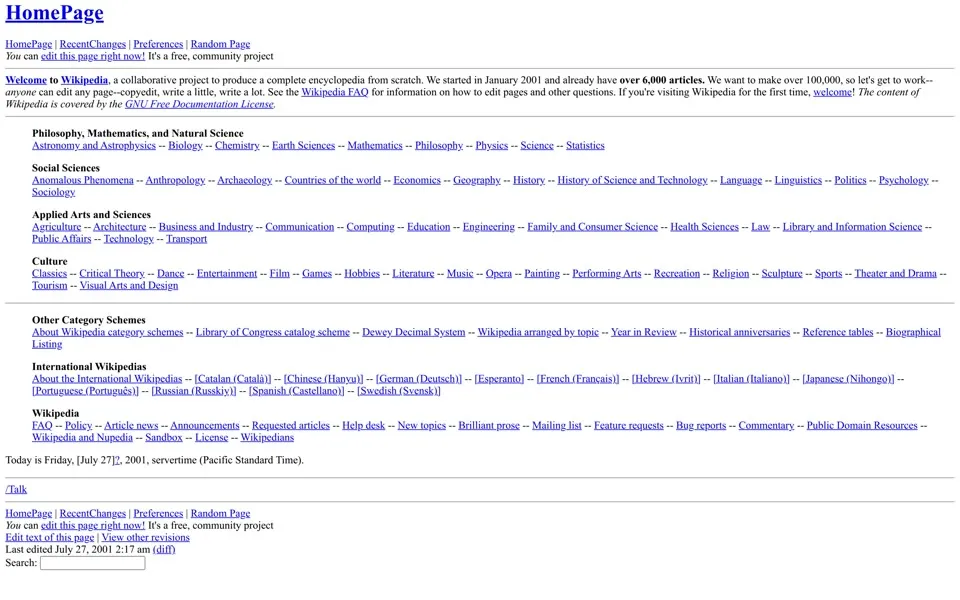Open View other revisions link
960x600 pixels.
point(145,537)
